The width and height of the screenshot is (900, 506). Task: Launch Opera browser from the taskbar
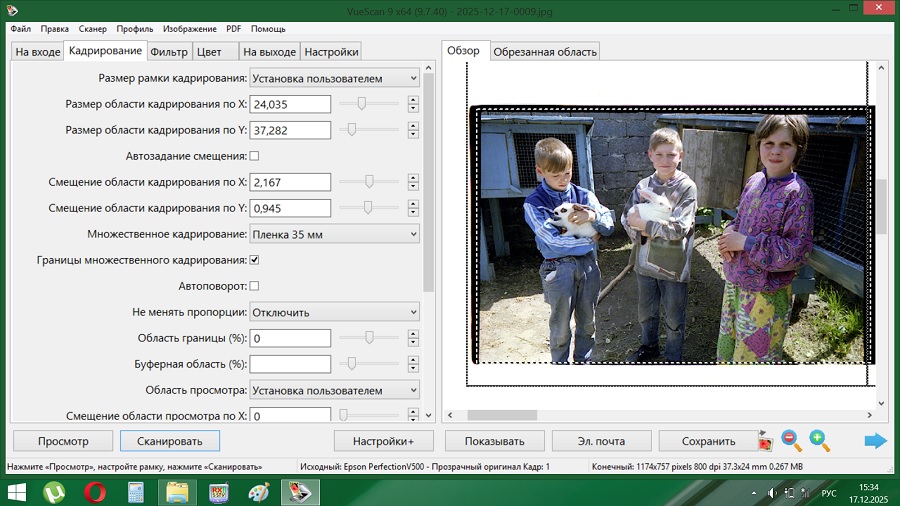[95, 492]
